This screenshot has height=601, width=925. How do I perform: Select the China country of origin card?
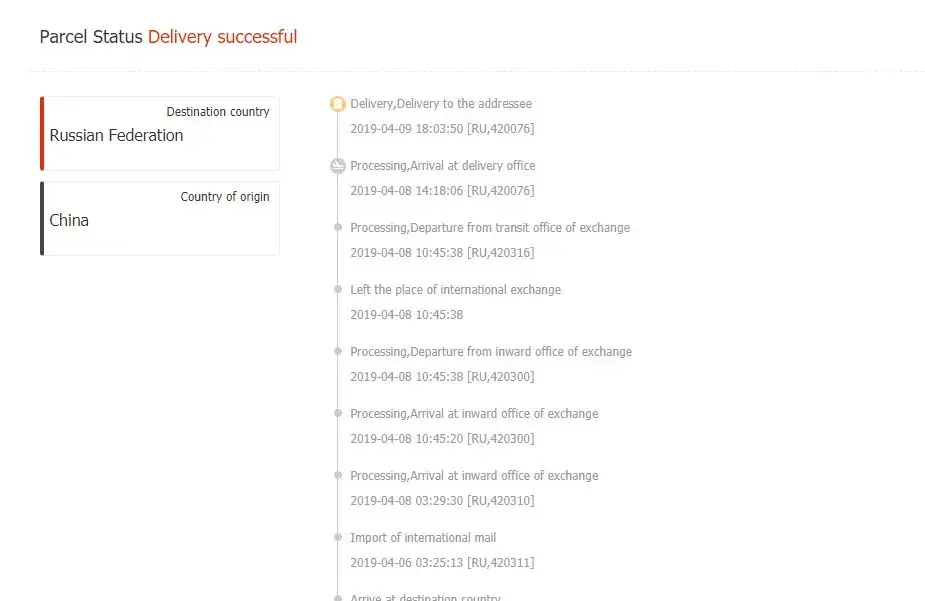[x=160, y=219]
